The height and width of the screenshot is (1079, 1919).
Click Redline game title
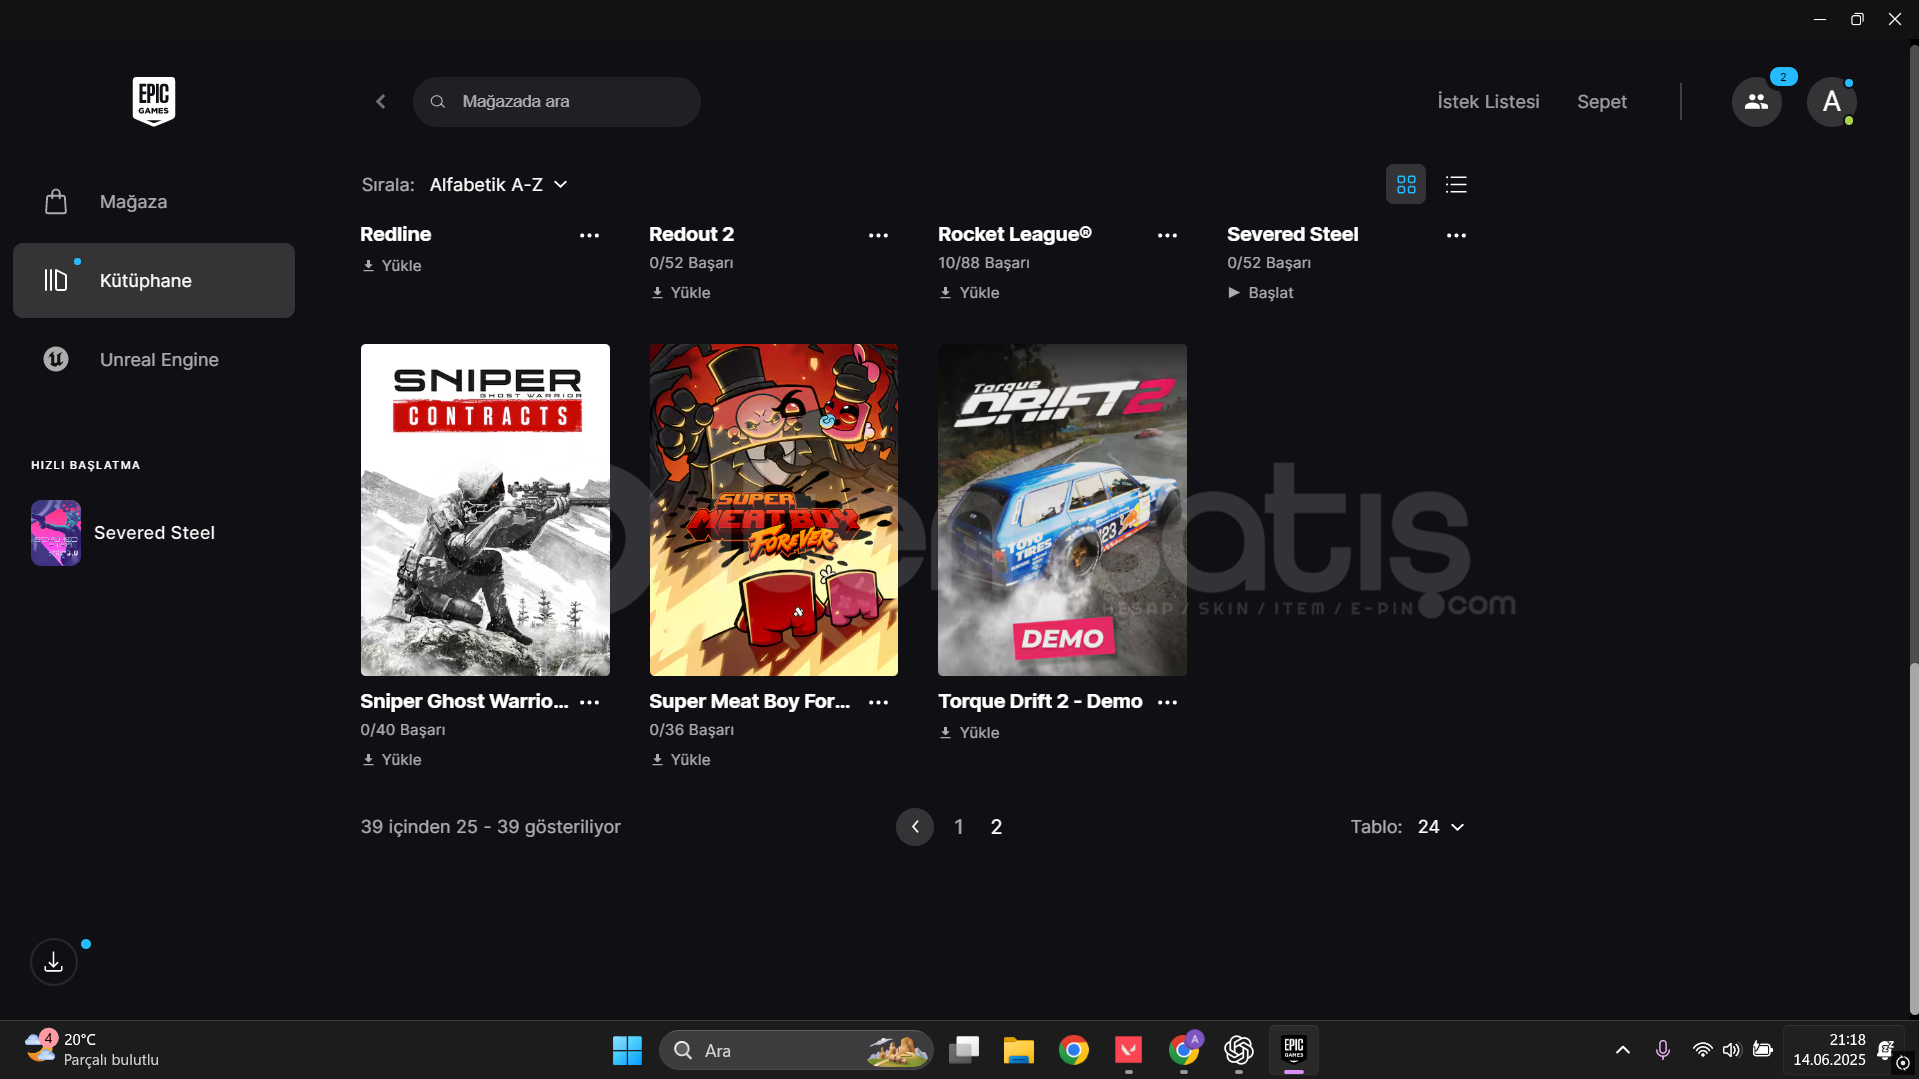pos(396,234)
